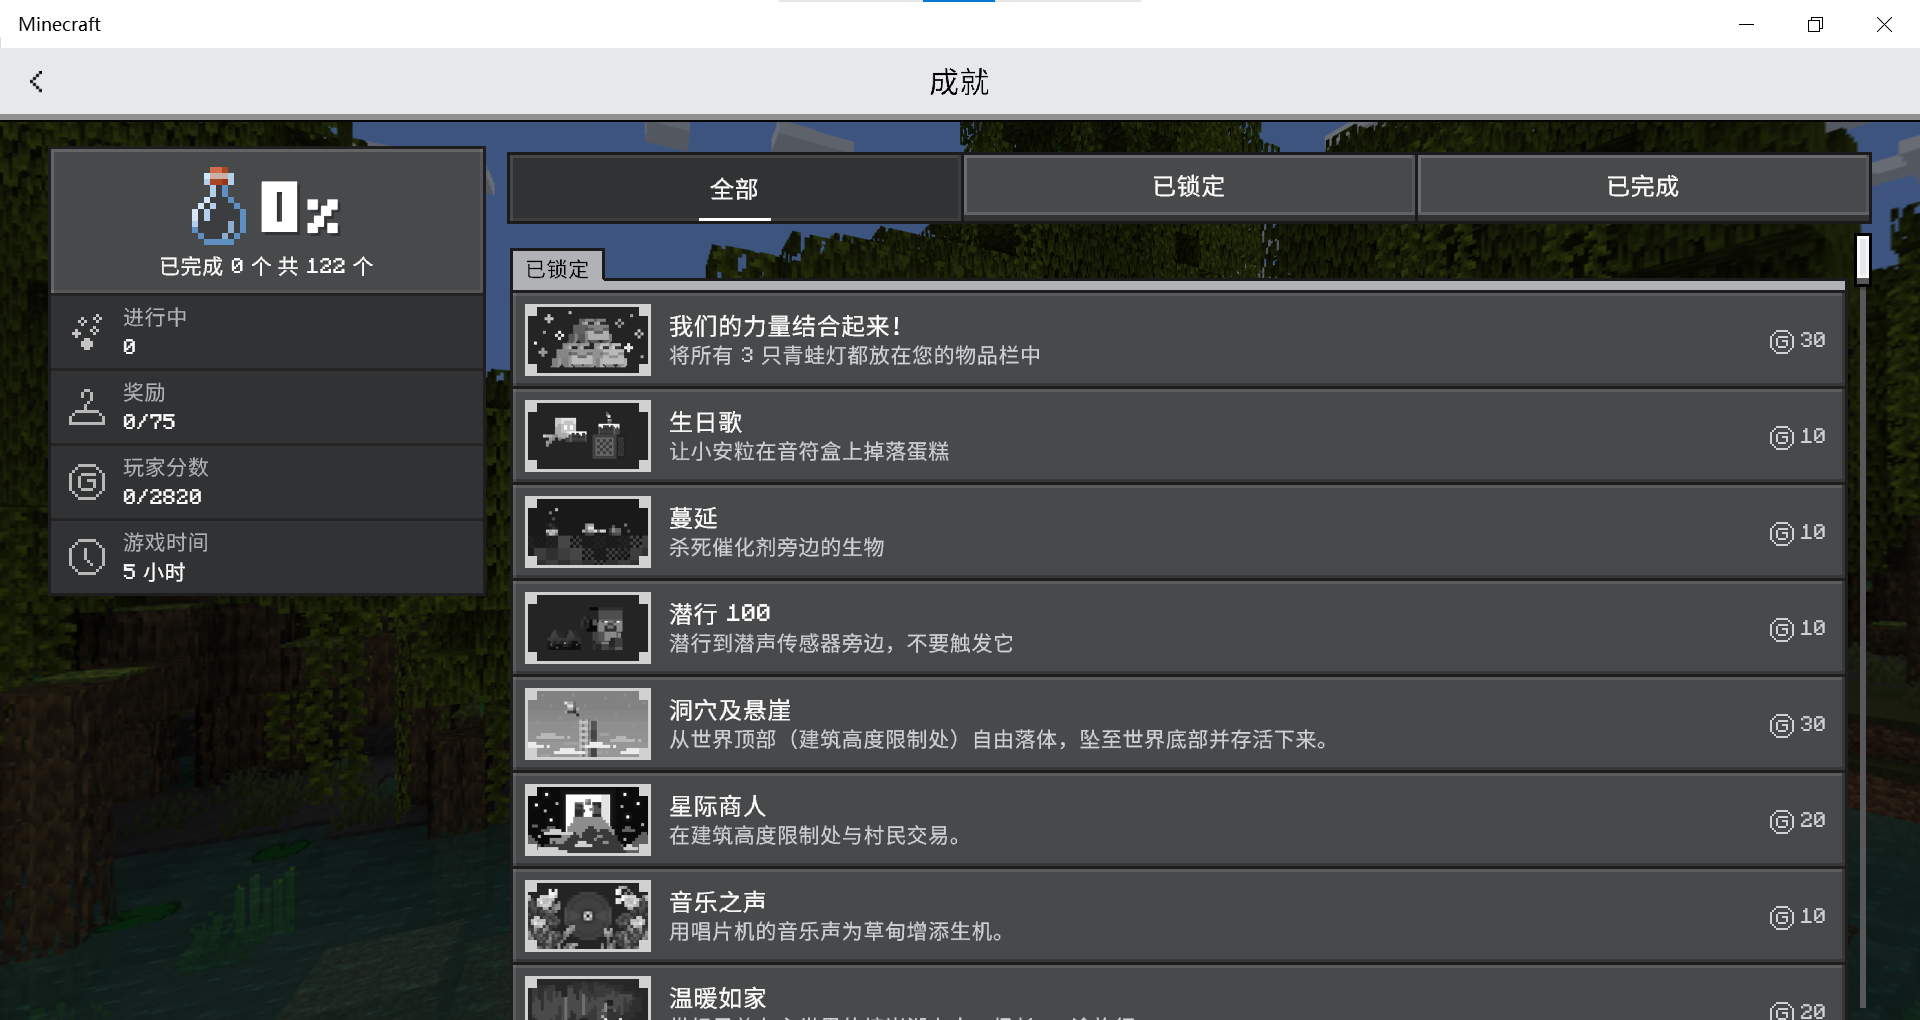Click description 潜行到潜声传感器旁边，不要触发它

click(x=841, y=644)
